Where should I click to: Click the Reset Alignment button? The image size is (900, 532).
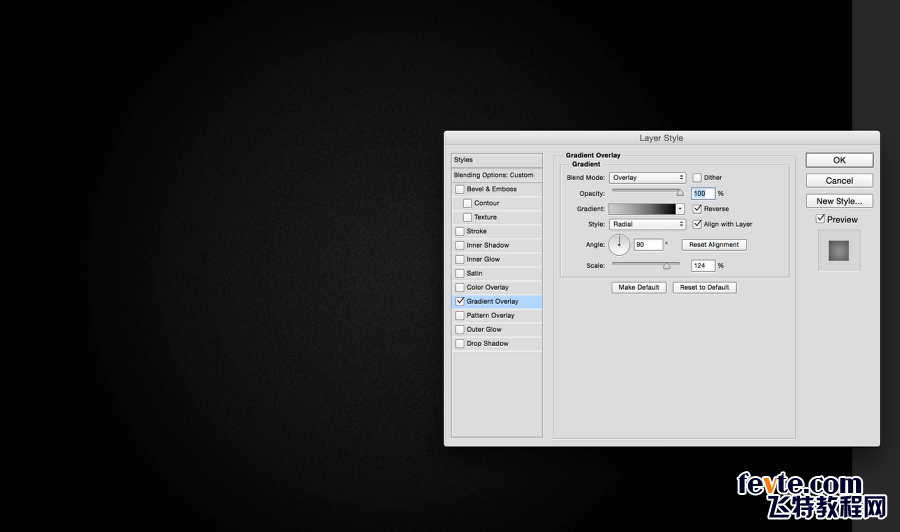click(x=714, y=244)
